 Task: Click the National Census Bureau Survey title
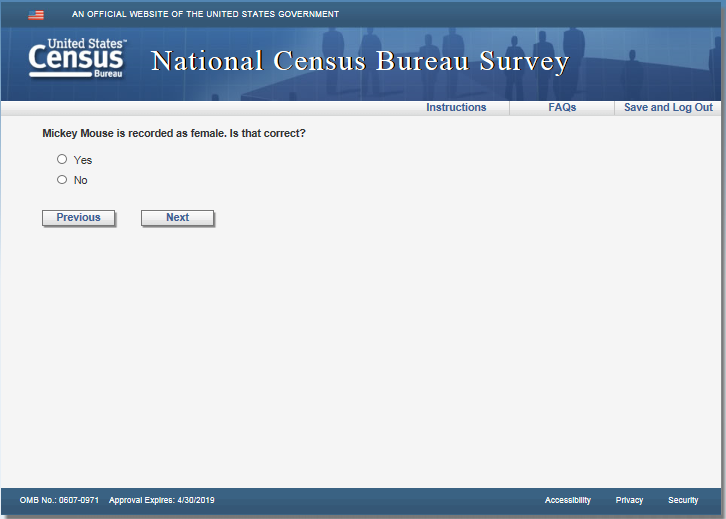[x=360, y=61]
